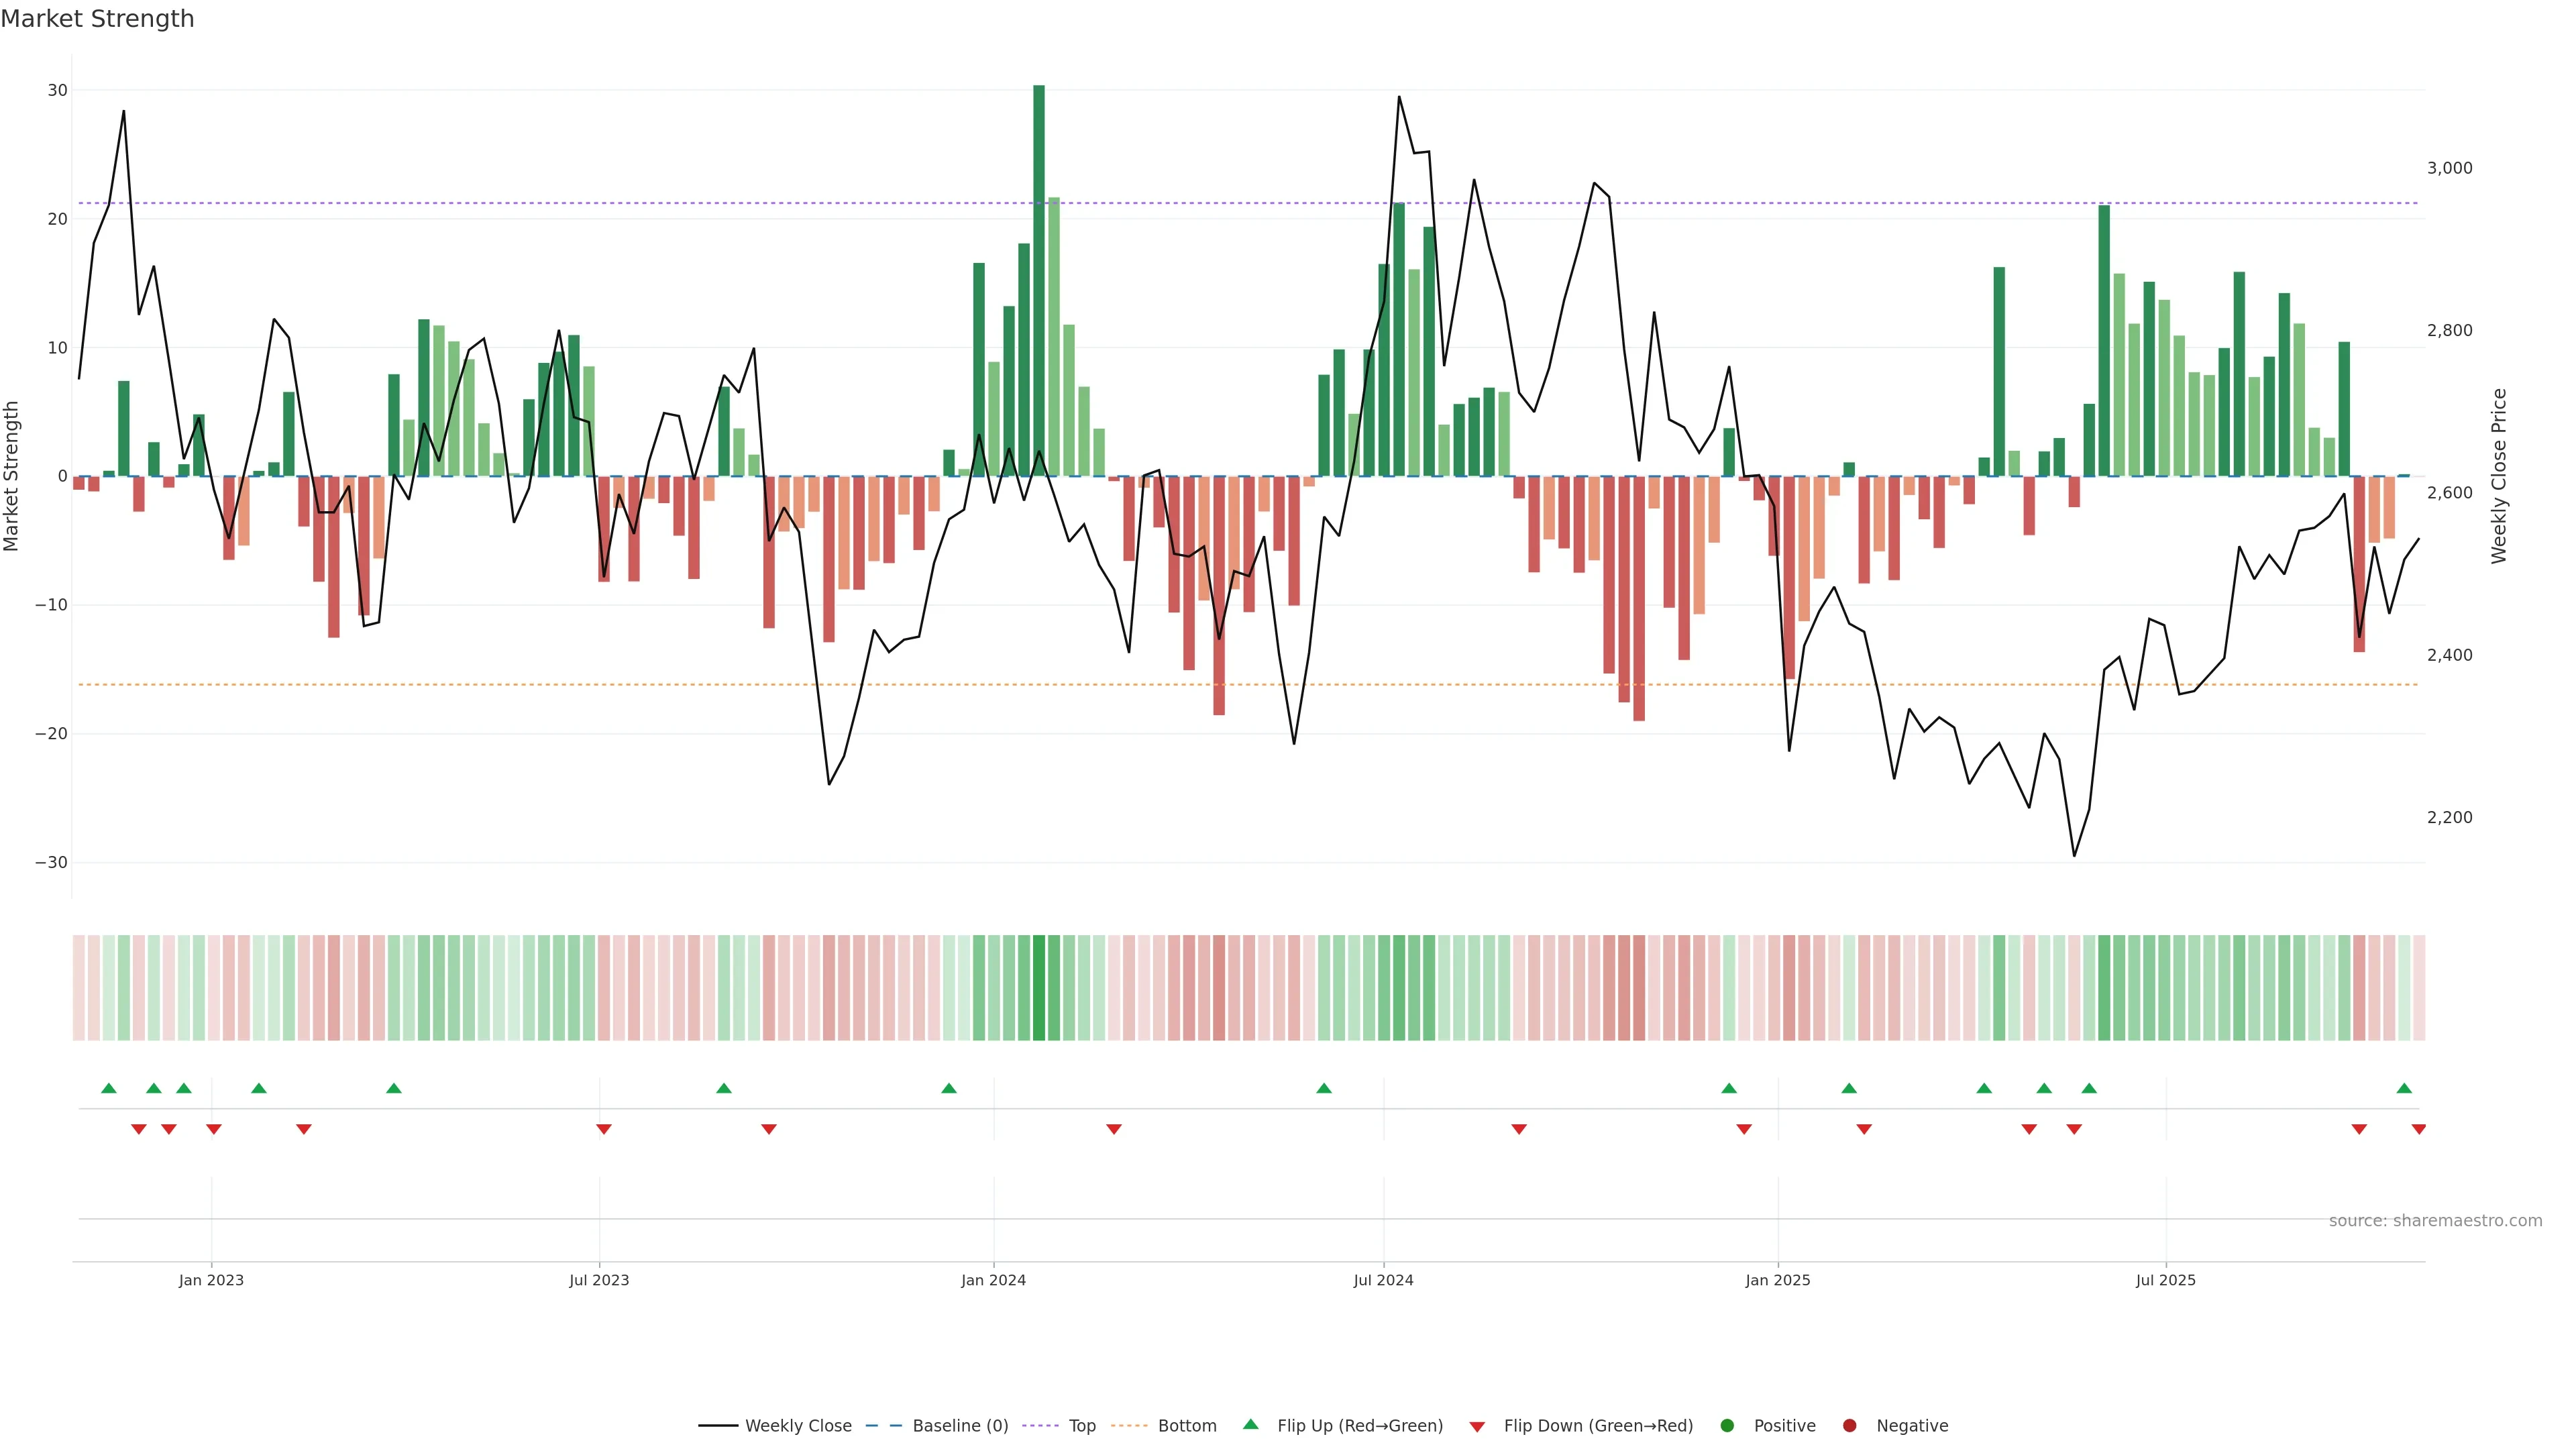Click the source: sharemaestro.com text
Image resolution: width=2576 pixels, height=1449 pixels.
(x=2435, y=1220)
